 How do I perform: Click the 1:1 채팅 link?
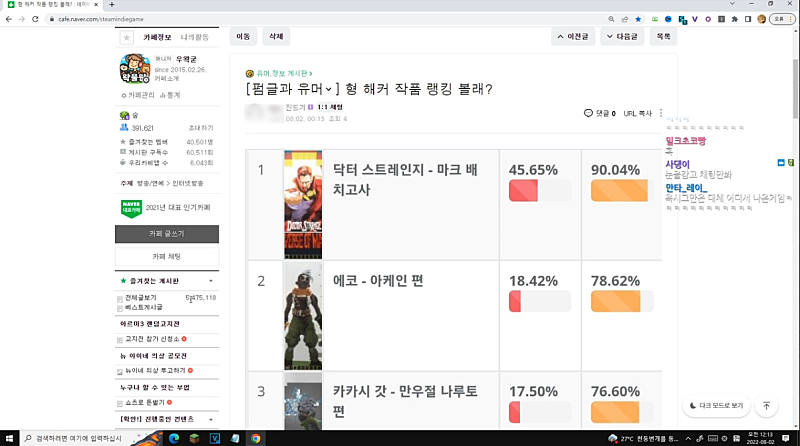click(330, 107)
